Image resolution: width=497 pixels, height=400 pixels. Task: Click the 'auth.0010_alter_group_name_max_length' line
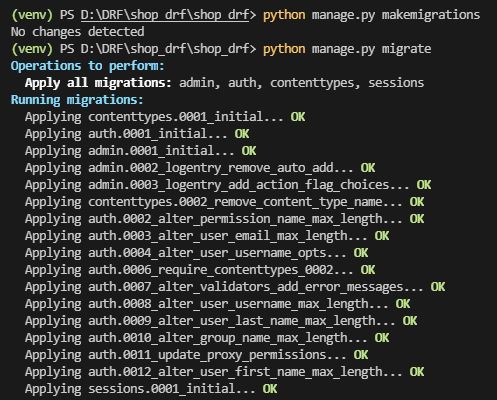[x=207, y=338]
